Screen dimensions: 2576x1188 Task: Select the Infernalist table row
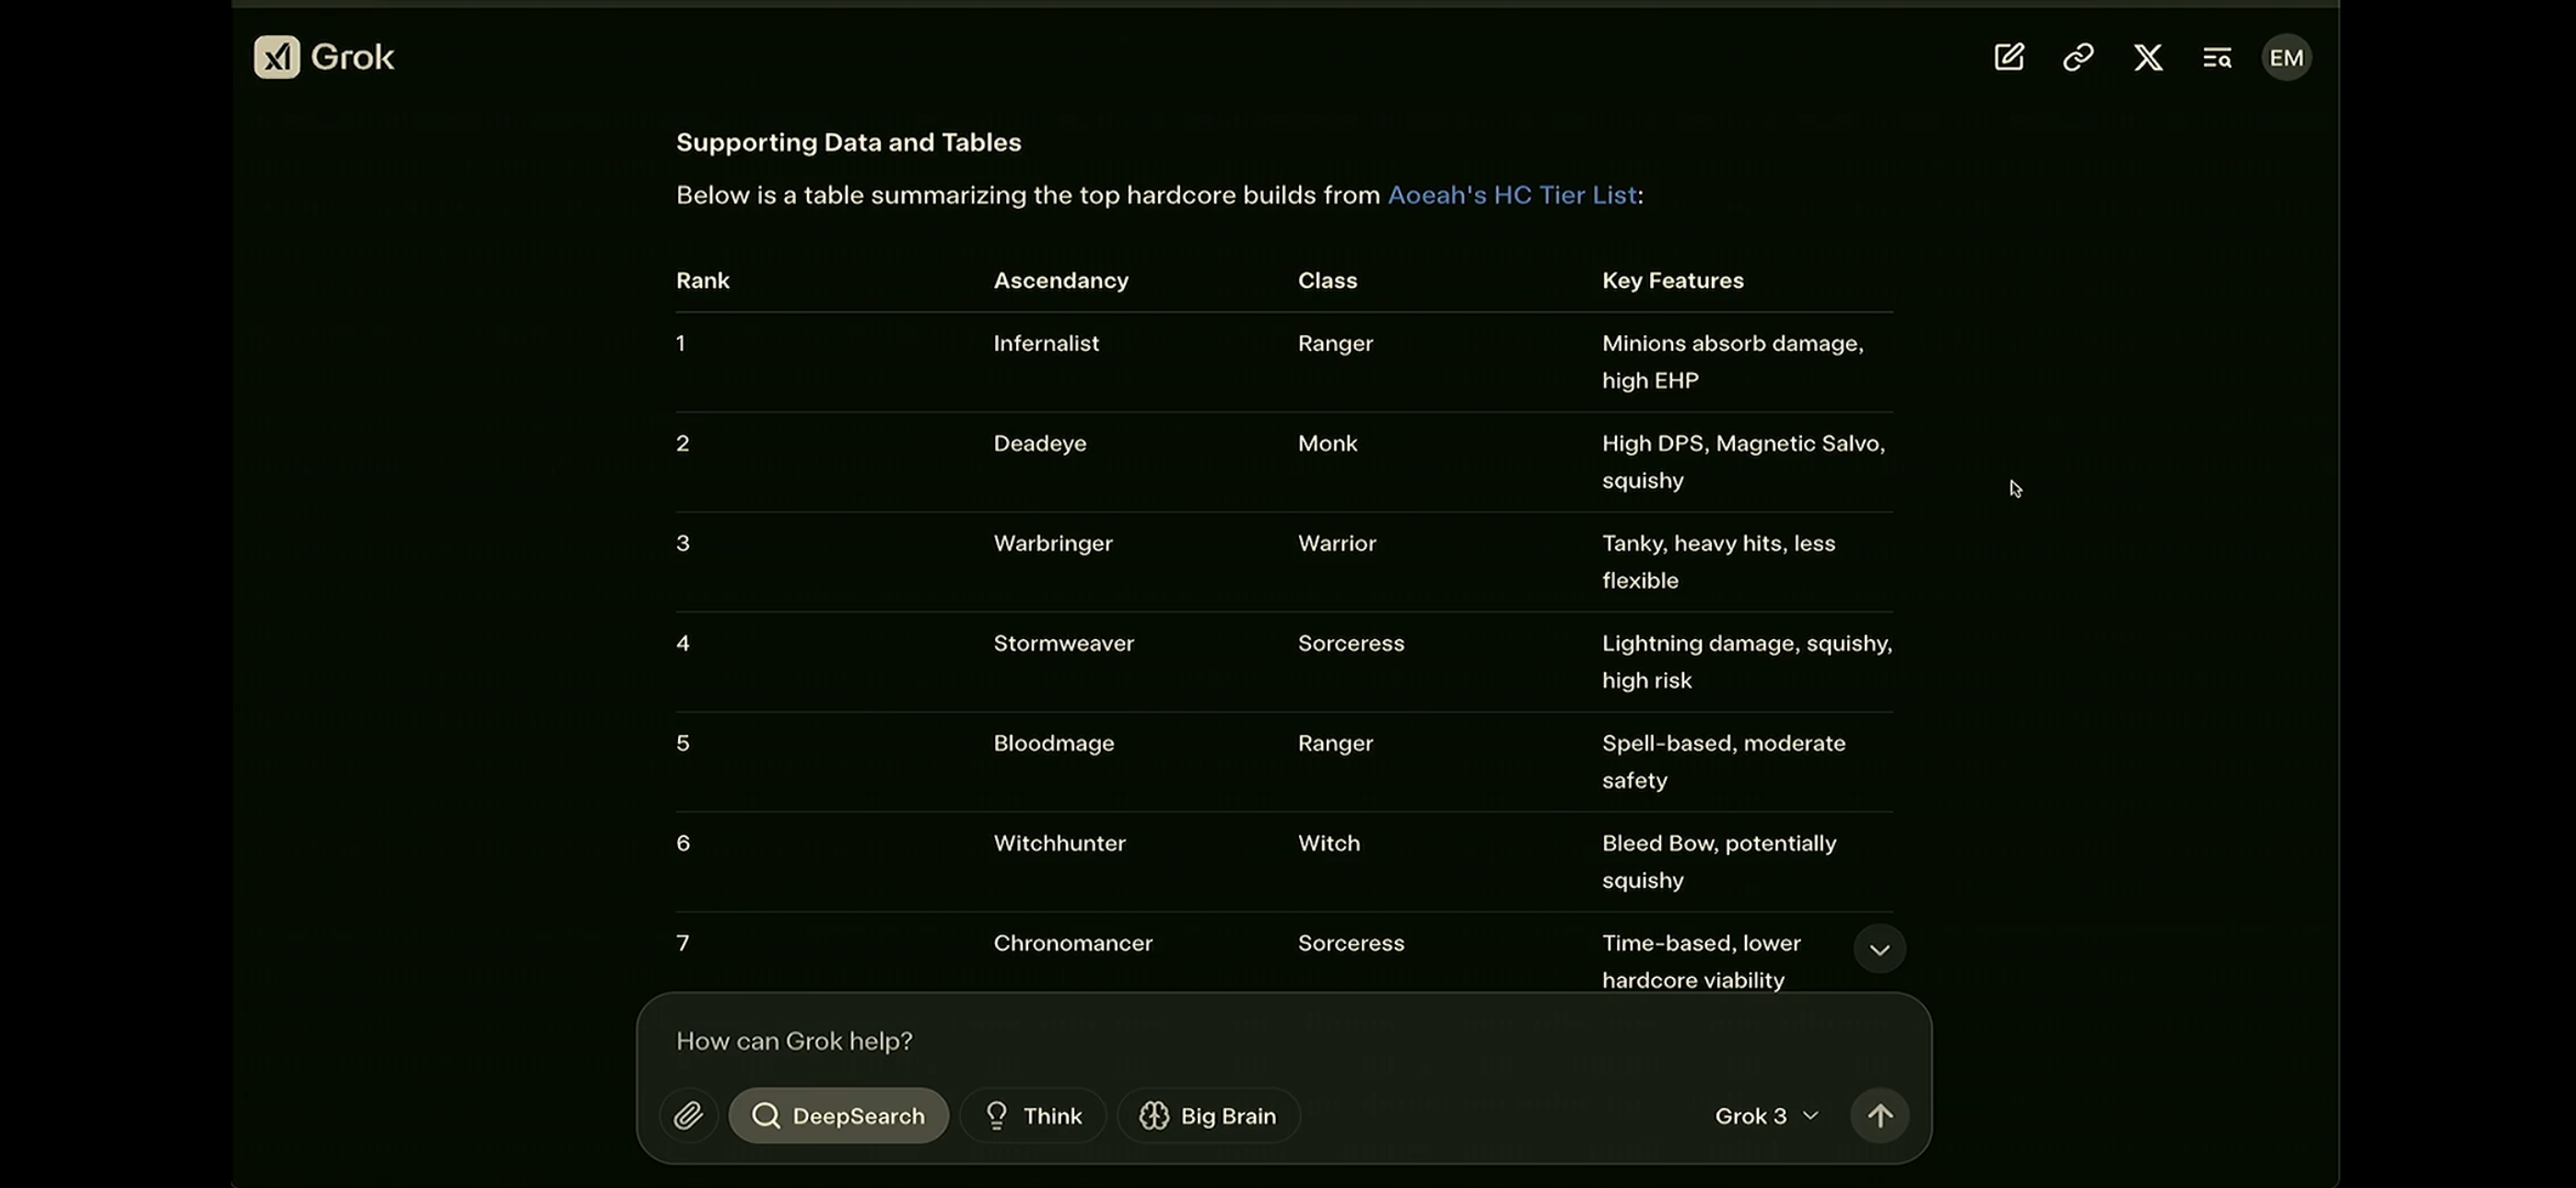[x=1045, y=344]
